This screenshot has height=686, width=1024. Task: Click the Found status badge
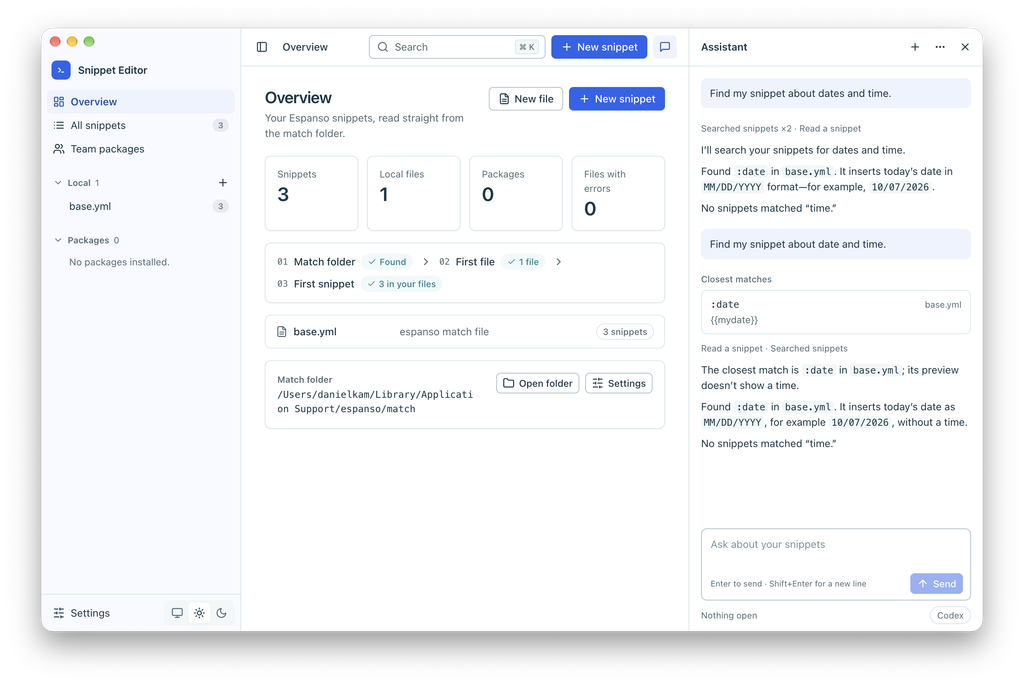[x=387, y=262]
